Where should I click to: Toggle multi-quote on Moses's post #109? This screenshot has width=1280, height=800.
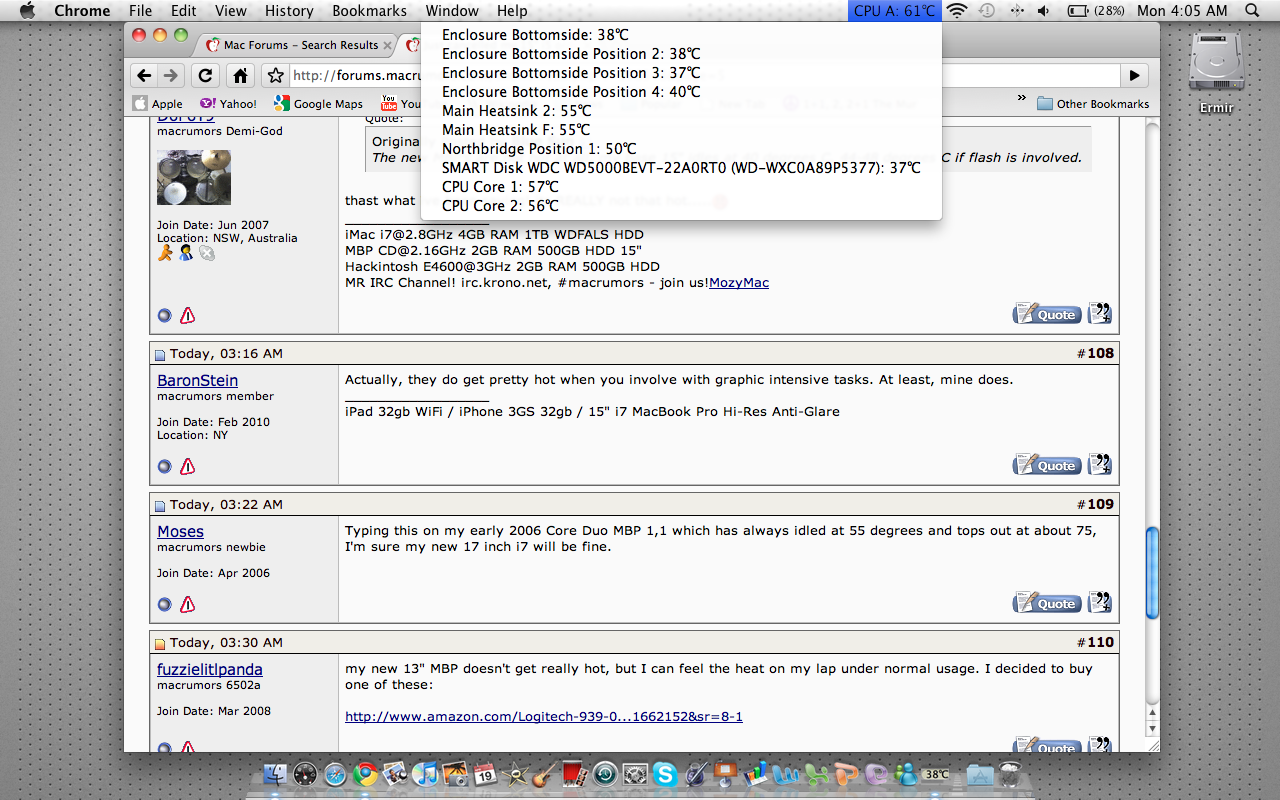point(1100,603)
